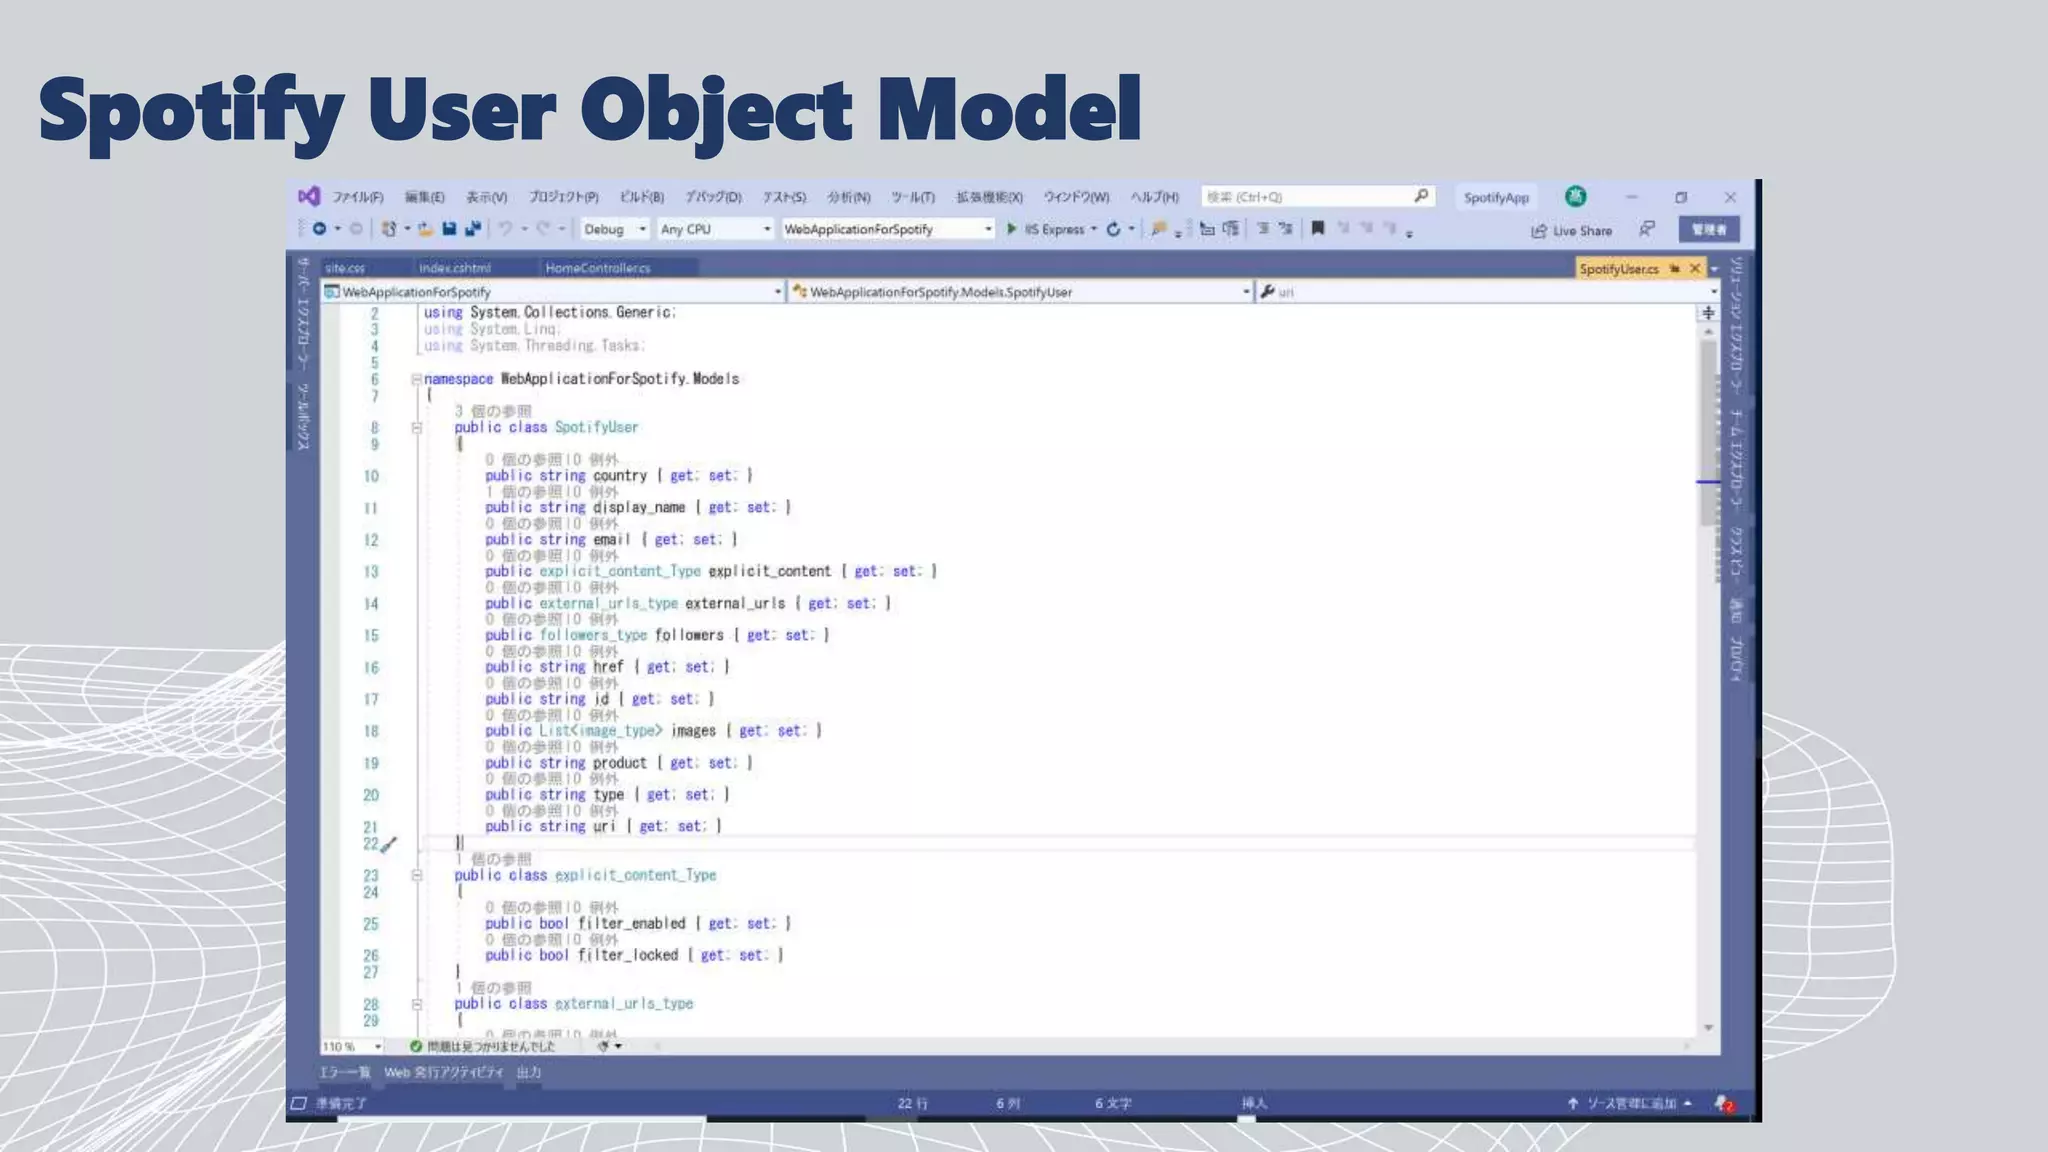Click the navigate backward arrow icon
This screenshot has width=2048, height=1152.
(319, 229)
